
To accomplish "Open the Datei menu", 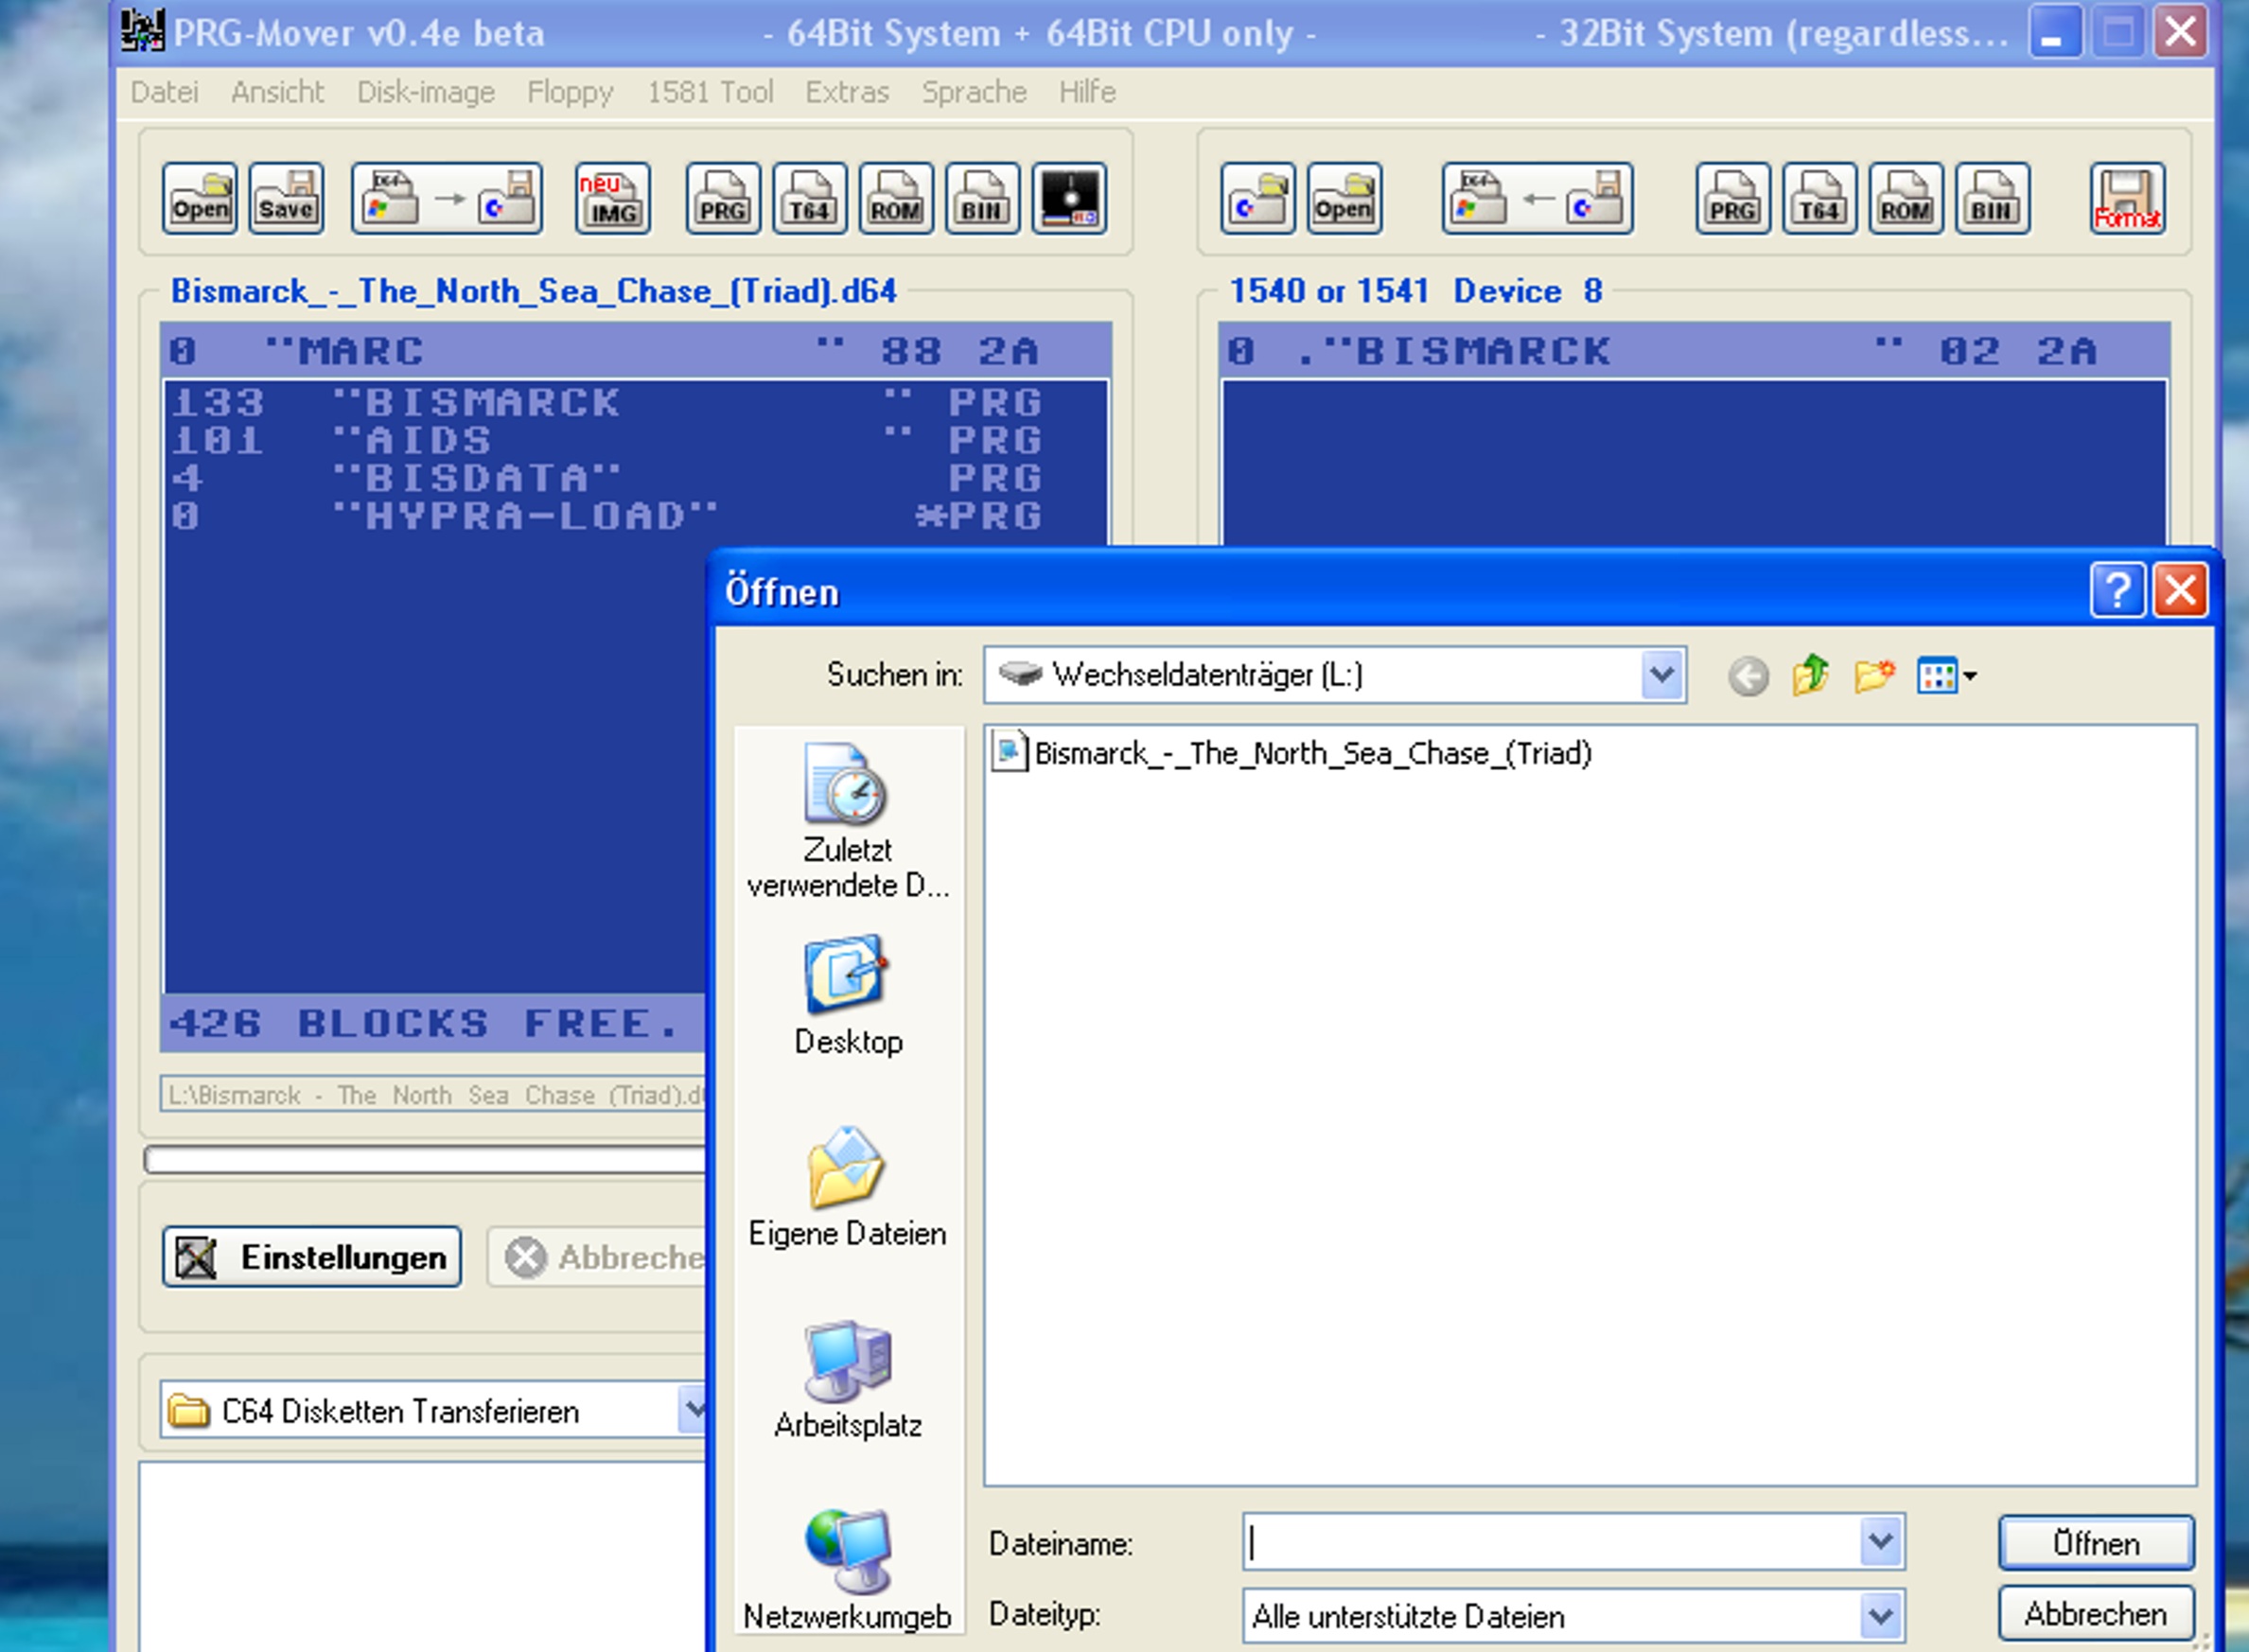I will (x=164, y=92).
